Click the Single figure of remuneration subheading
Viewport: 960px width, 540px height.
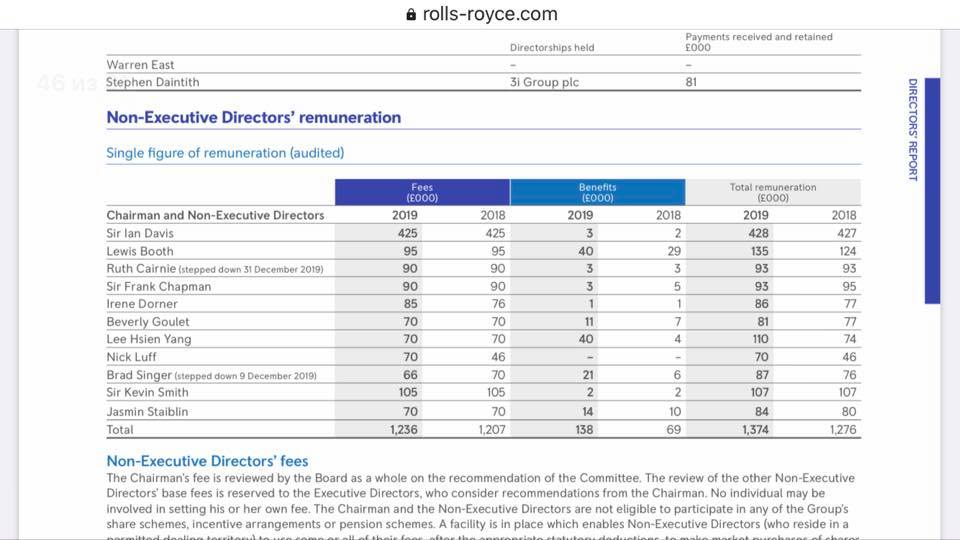tap(225, 153)
